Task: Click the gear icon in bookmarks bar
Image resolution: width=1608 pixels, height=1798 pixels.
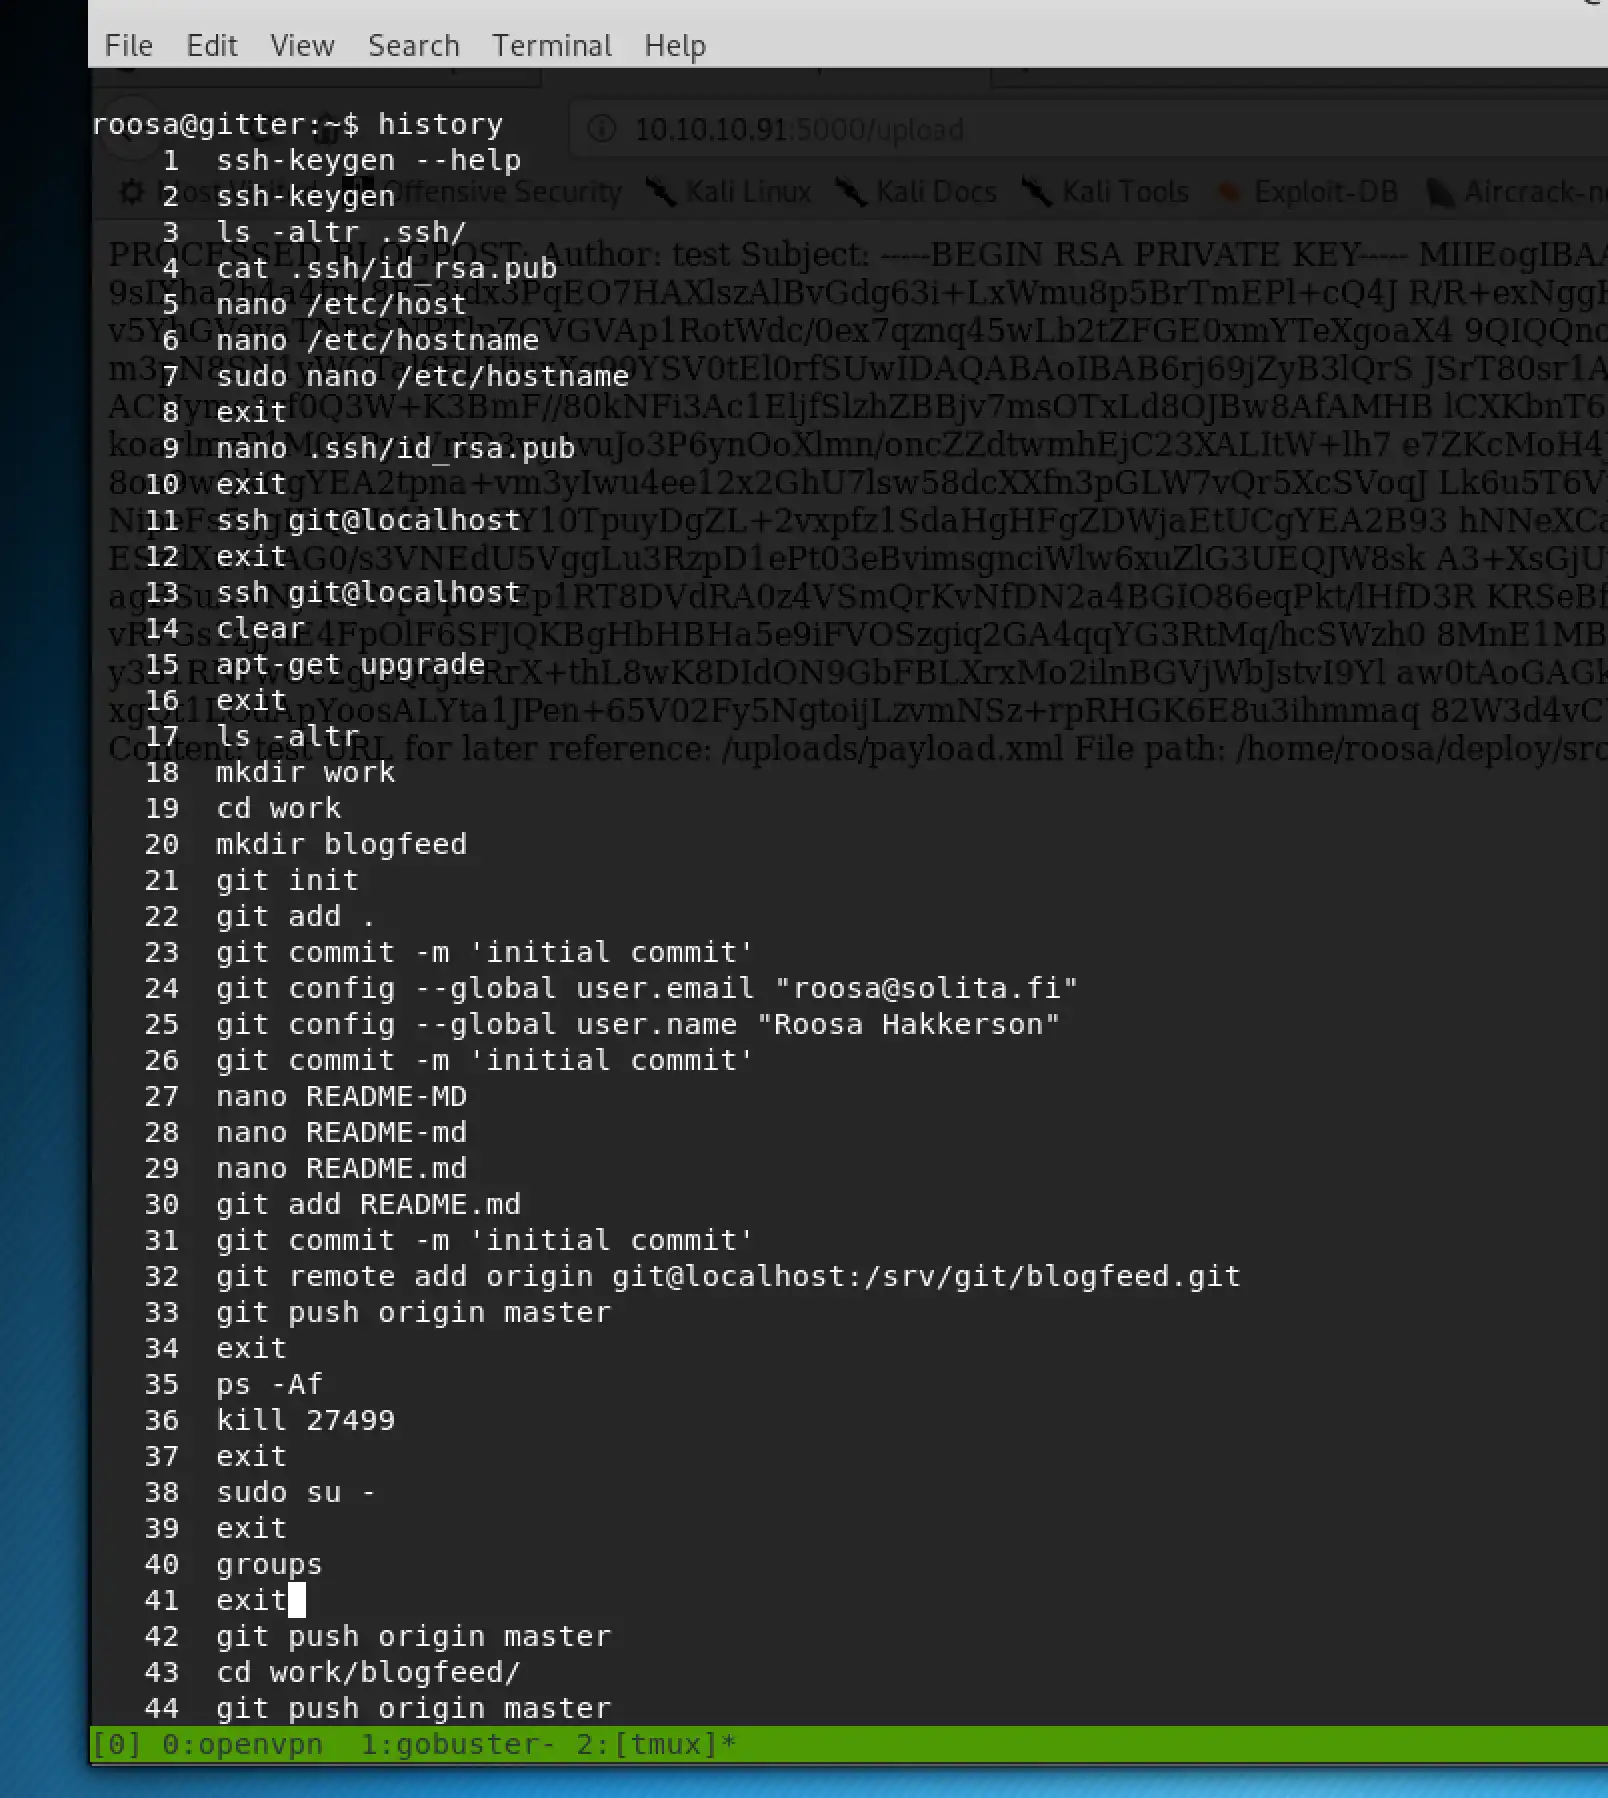Action: coord(132,192)
